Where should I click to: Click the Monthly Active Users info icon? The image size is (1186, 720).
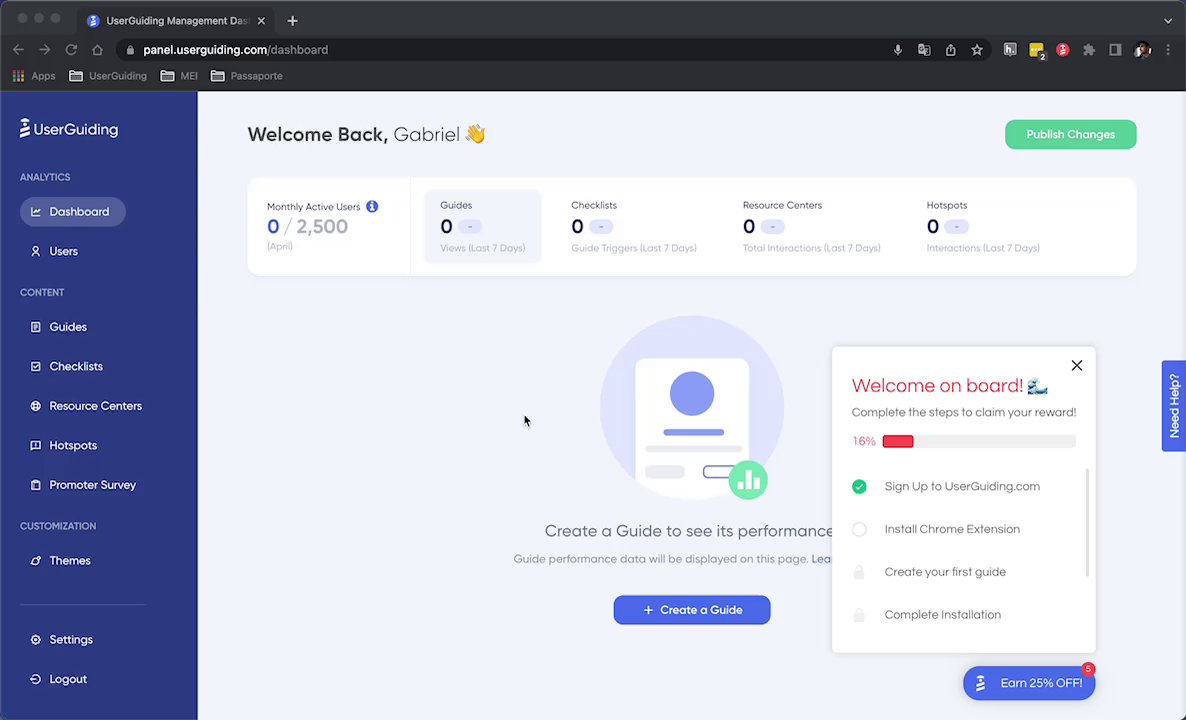pos(372,206)
